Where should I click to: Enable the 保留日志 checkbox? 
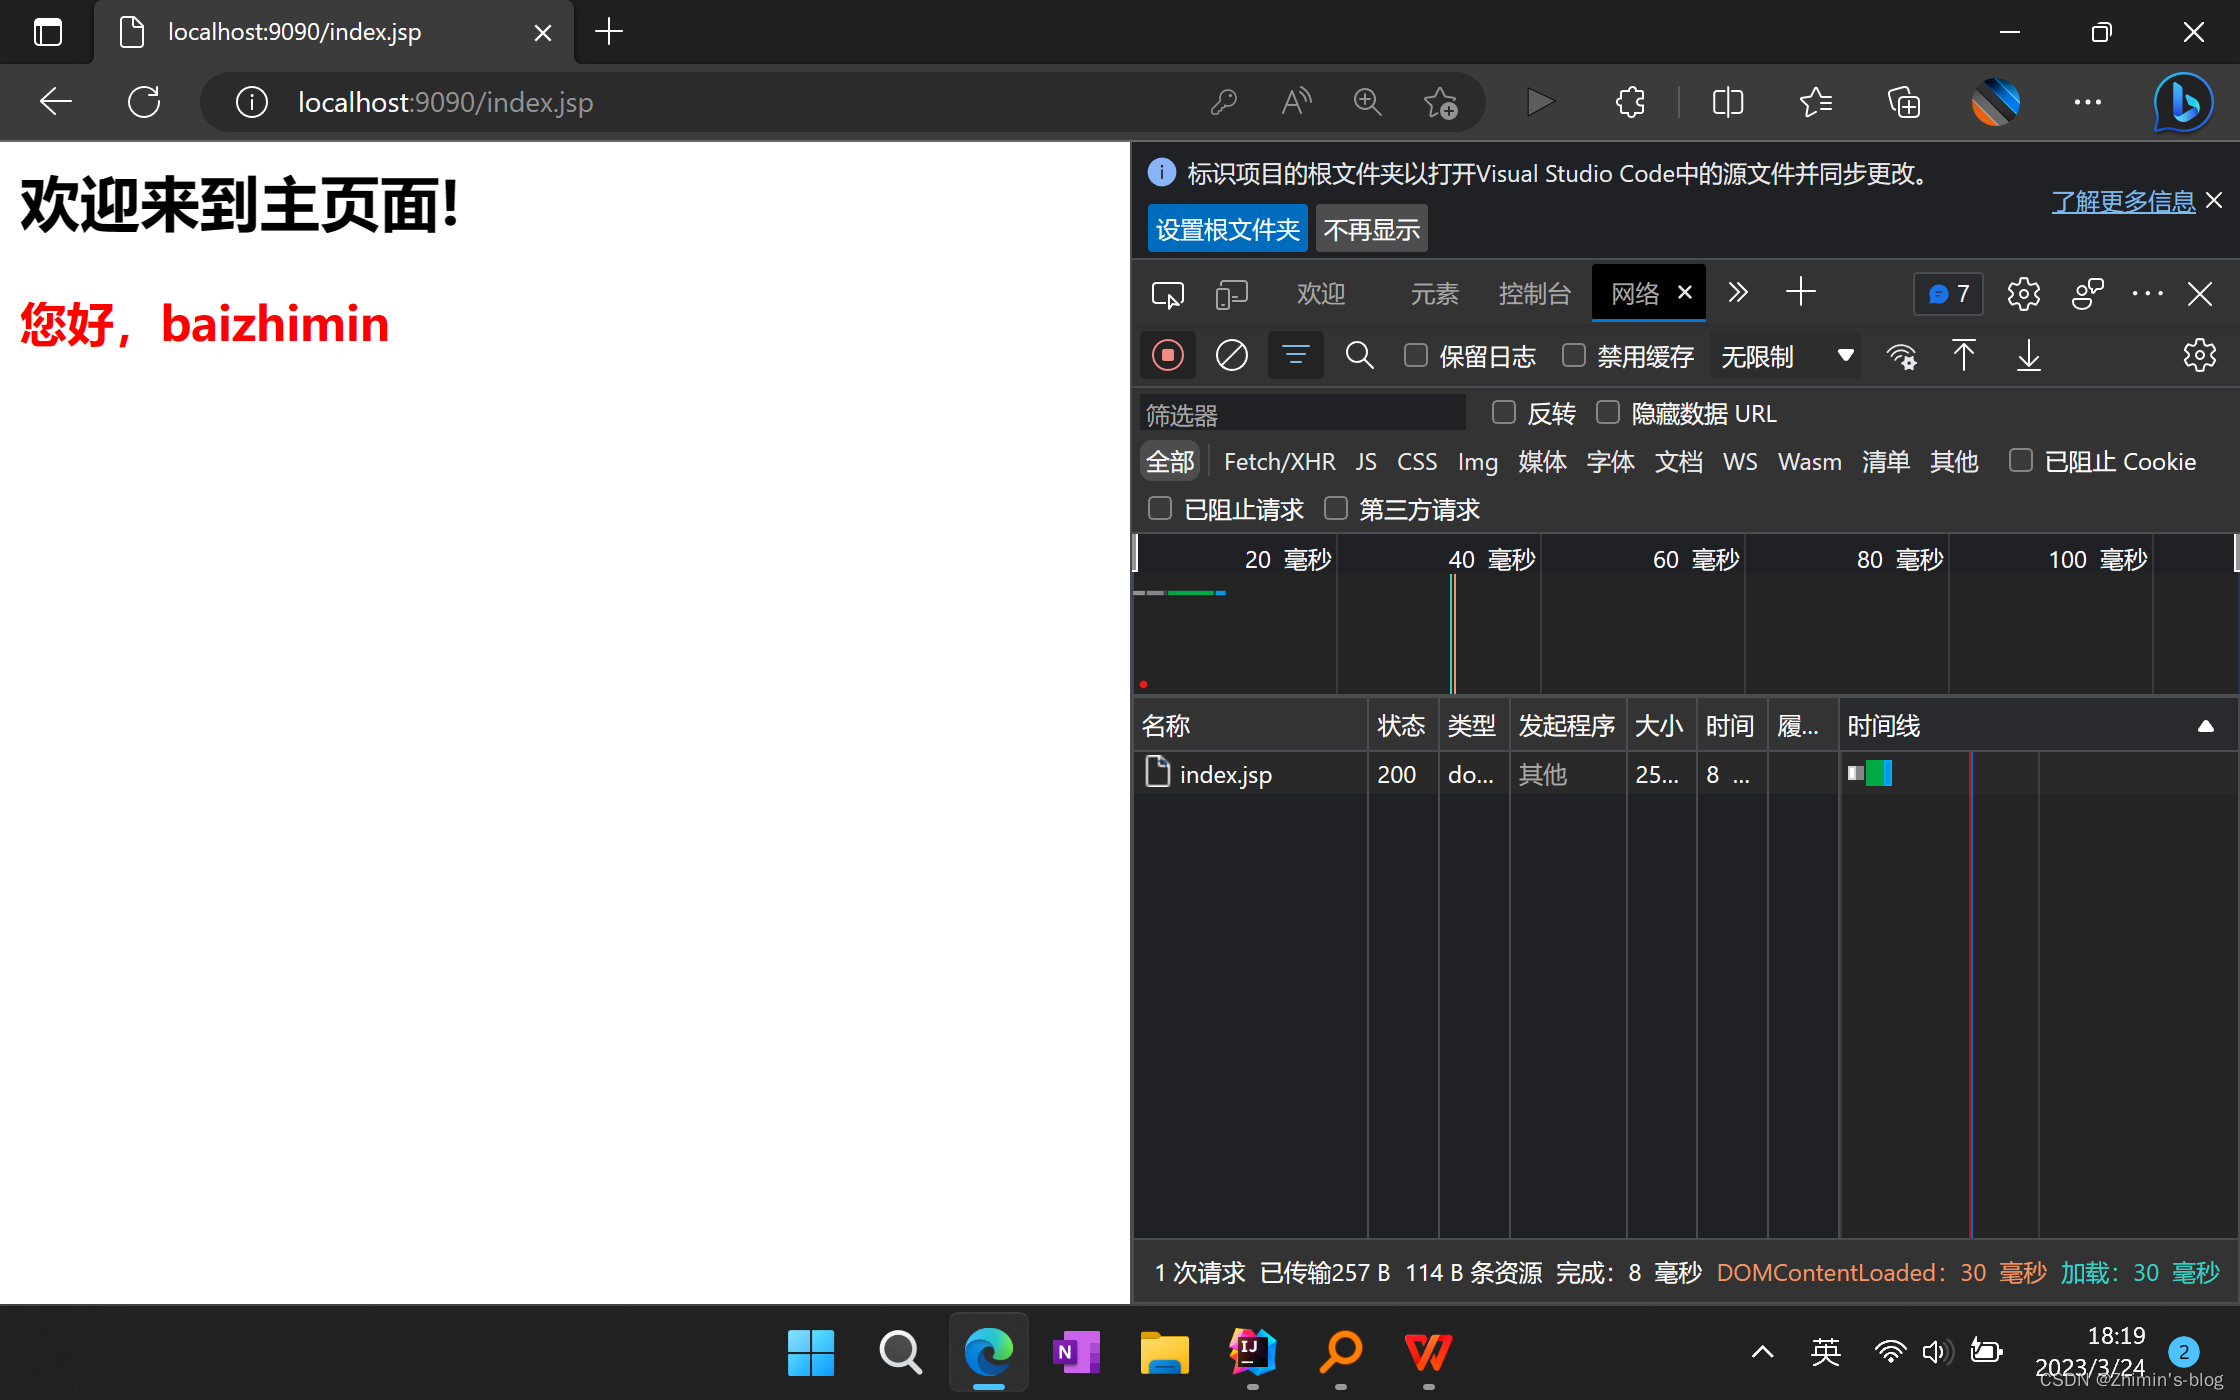(1415, 356)
